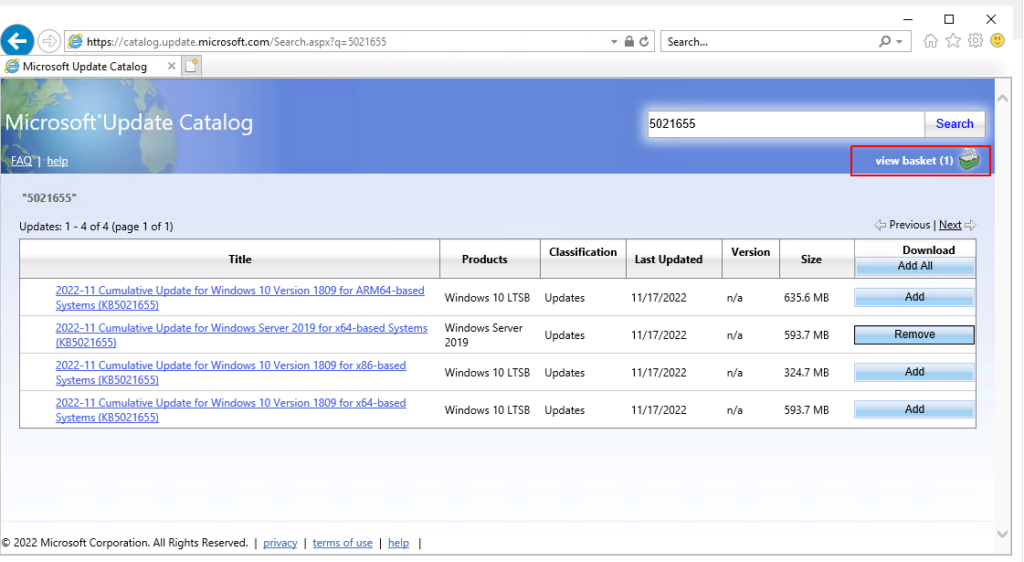Click the padlock security icon in address bar
This screenshot has height=562, width=1024.
click(x=629, y=41)
